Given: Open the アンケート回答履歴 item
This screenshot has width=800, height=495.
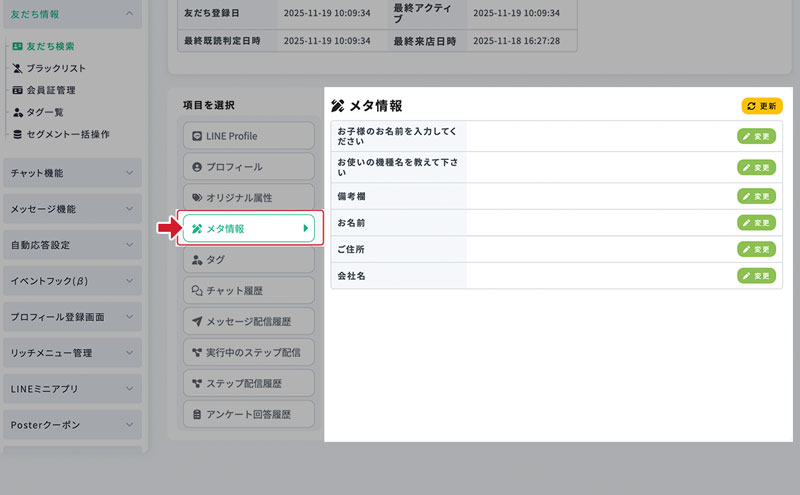Looking at the screenshot, I should (248, 415).
